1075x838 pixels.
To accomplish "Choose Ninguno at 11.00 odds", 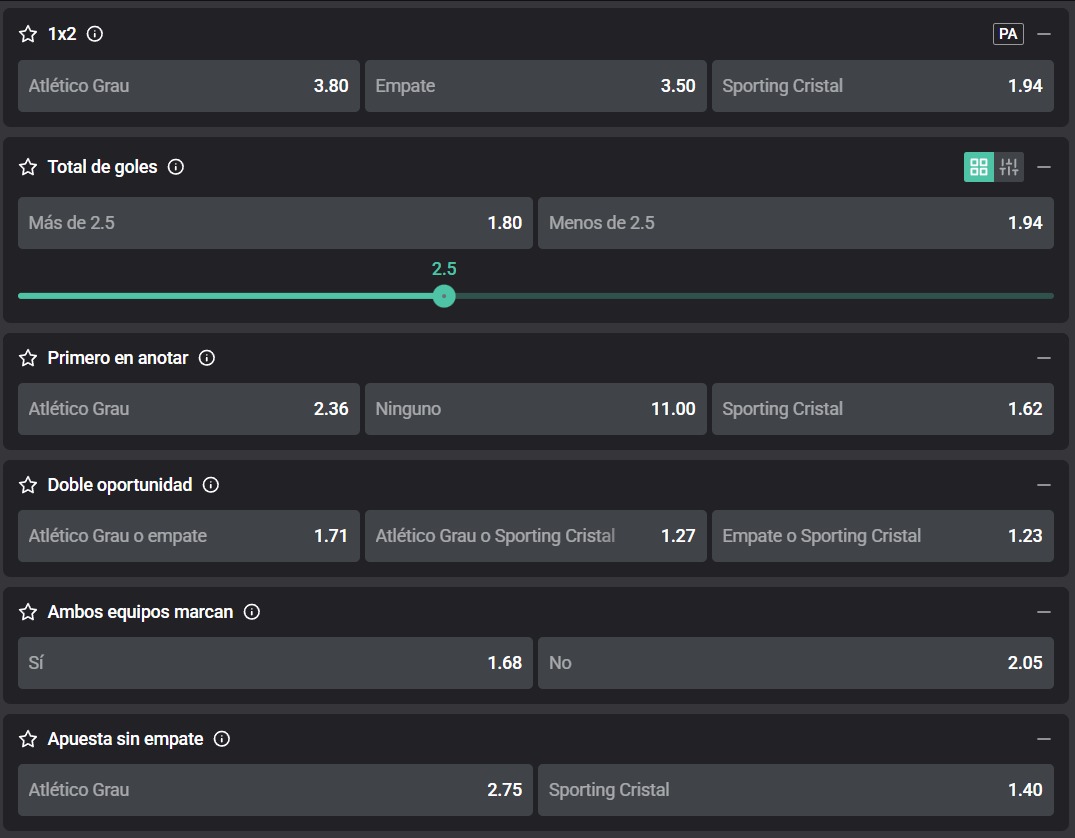I will (x=535, y=409).
